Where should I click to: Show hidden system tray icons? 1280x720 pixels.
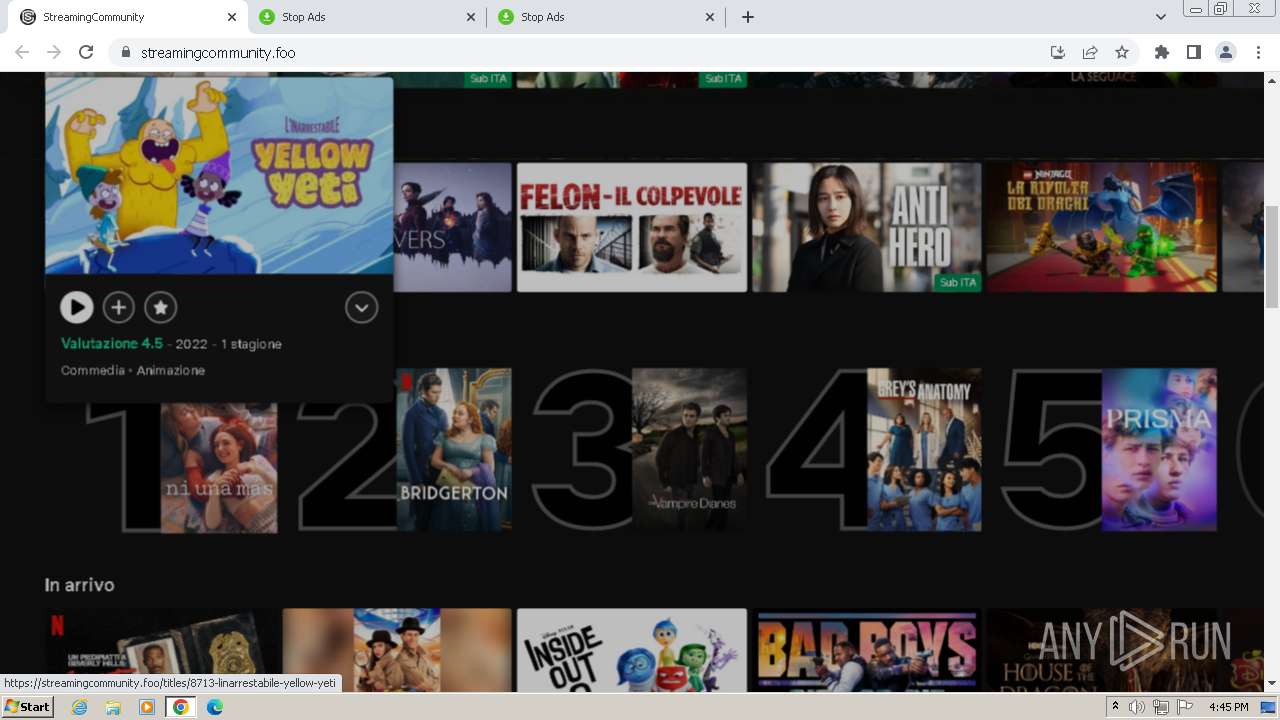[x=1116, y=707]
